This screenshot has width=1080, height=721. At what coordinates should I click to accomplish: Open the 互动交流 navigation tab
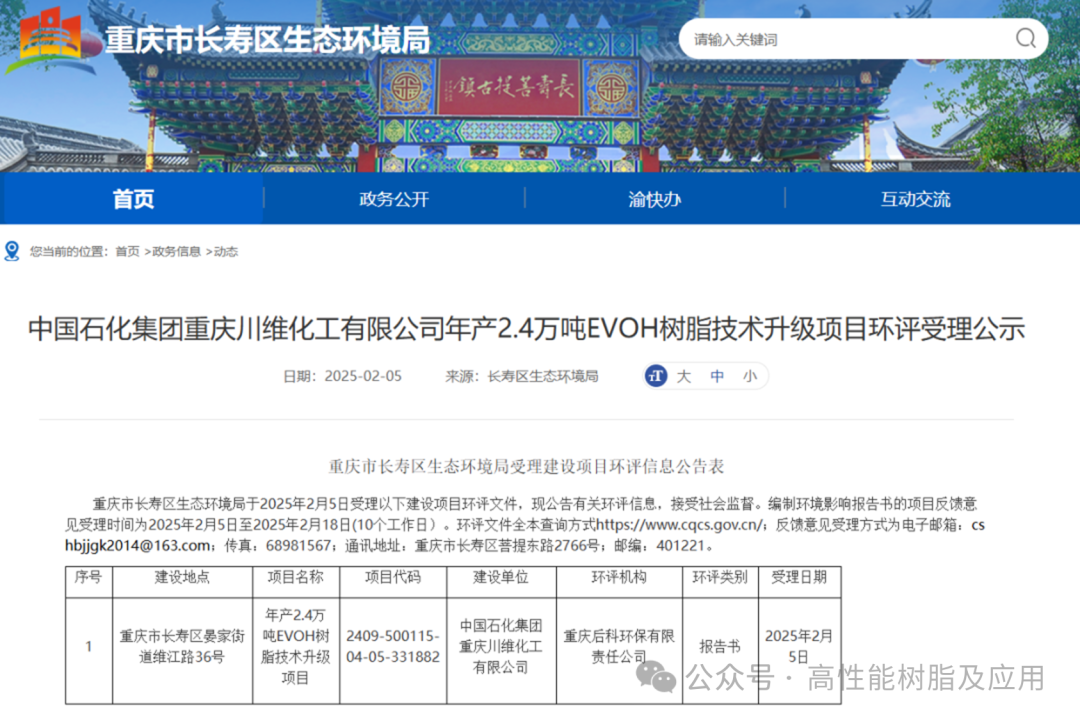(915, 199)
